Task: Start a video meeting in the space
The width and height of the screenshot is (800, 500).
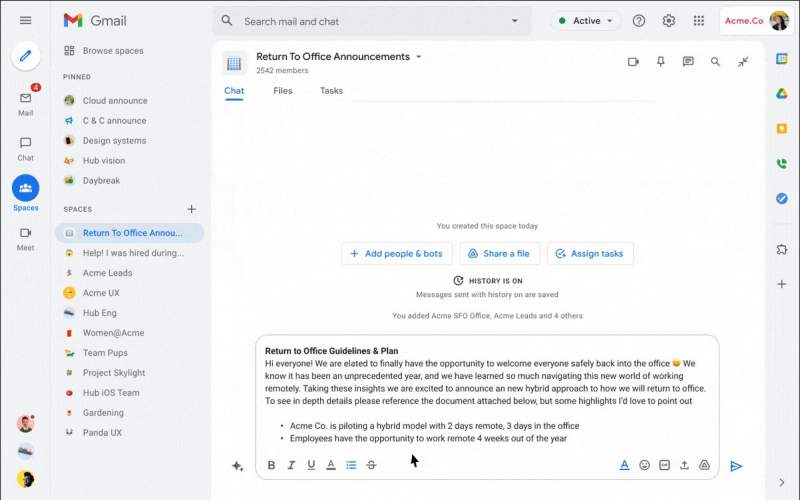Action: pos(633,62)
